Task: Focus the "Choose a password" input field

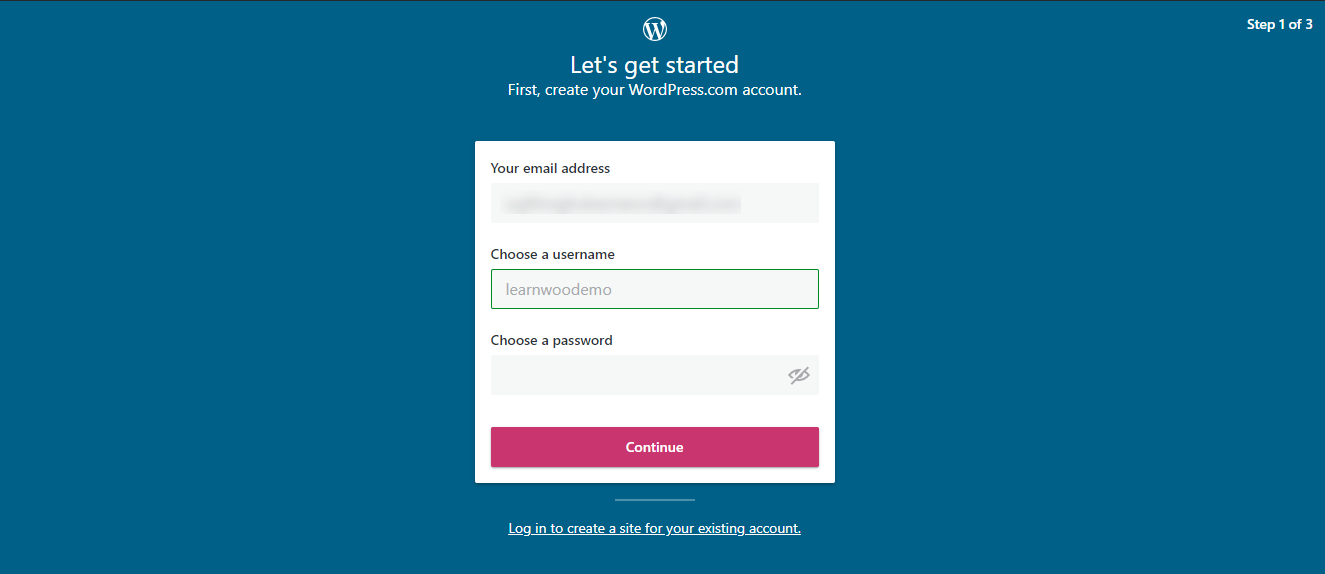Action: click(635, 375)
